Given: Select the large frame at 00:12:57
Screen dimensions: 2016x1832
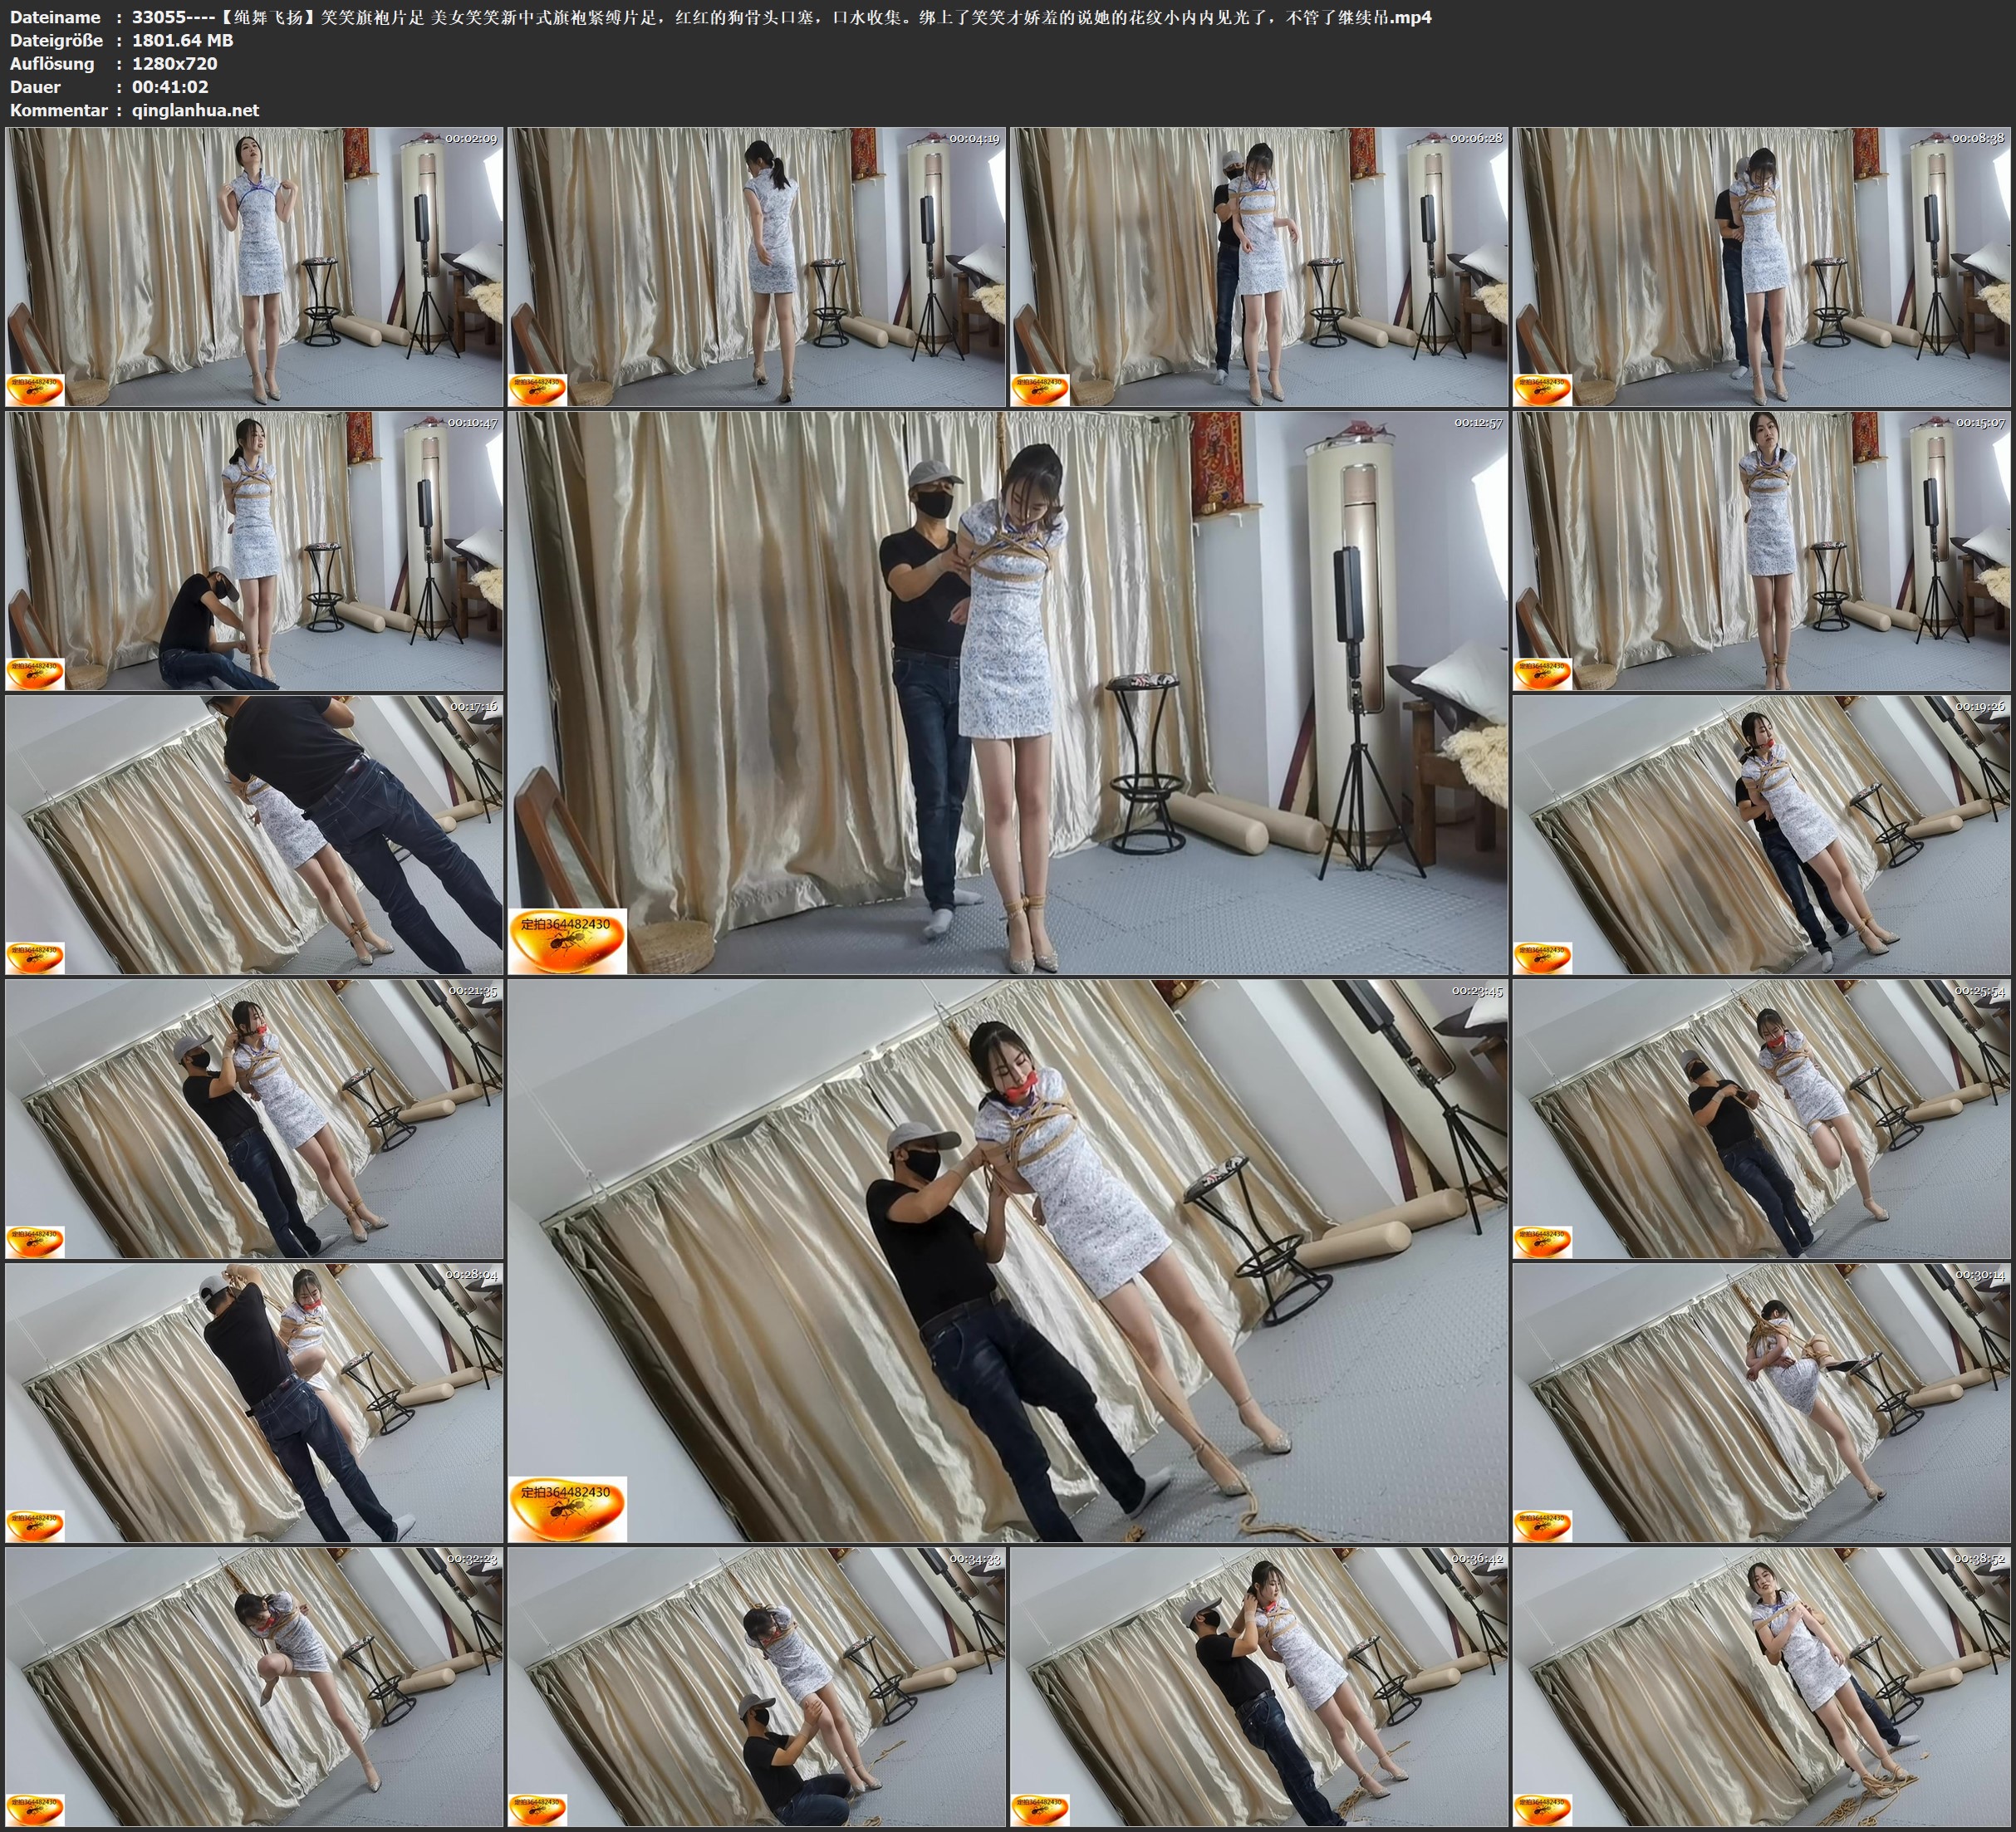Looking at the screenshot, I should (x=1008, y=692).
